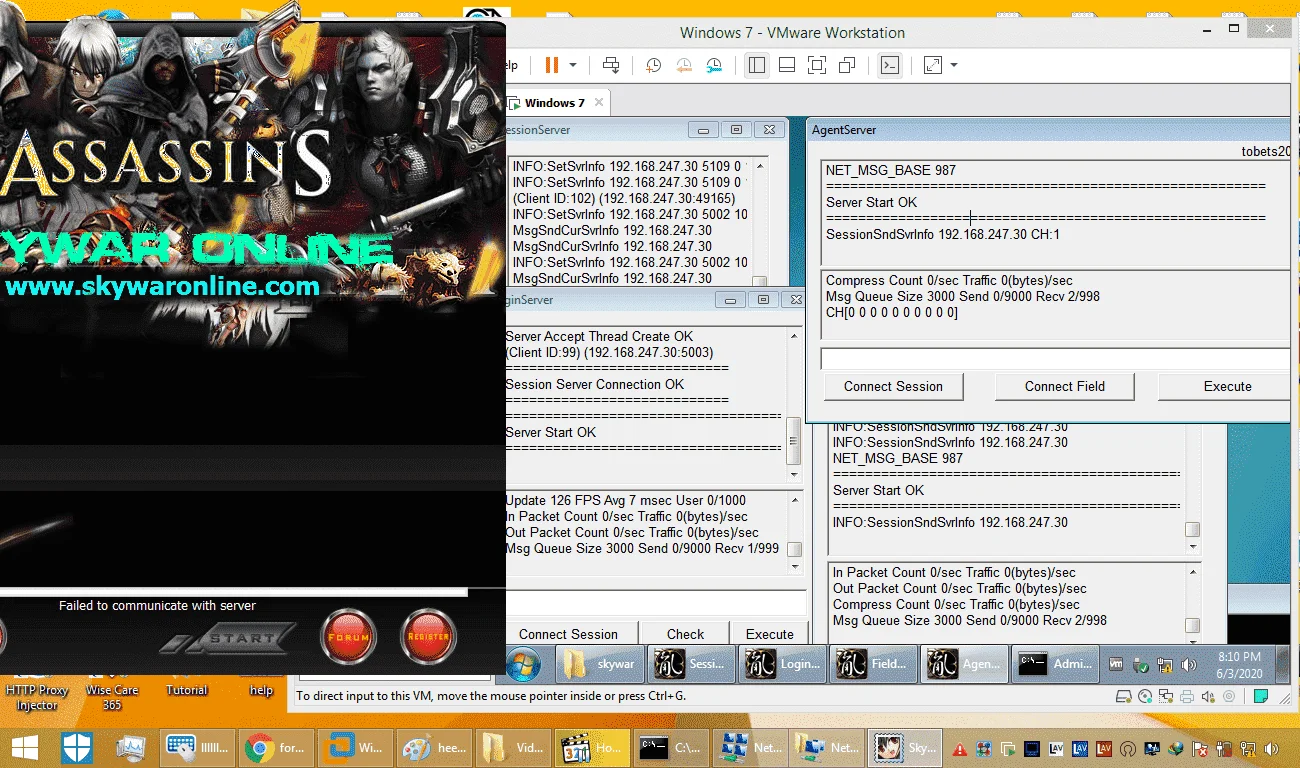This screenshot has width=1300, height=768.
Task: Enter VMware full screen mode
Action: pyautogui.click(x=817, y=65)
